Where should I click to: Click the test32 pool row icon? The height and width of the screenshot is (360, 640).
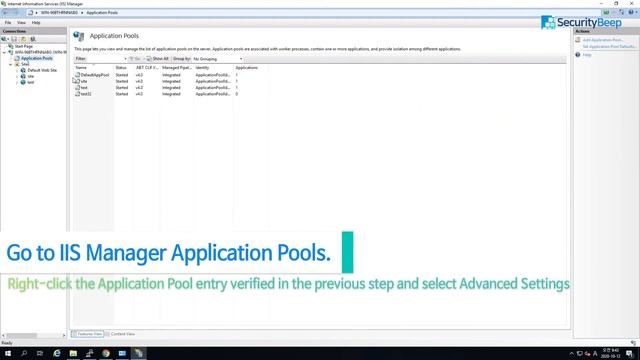point(78,93)
